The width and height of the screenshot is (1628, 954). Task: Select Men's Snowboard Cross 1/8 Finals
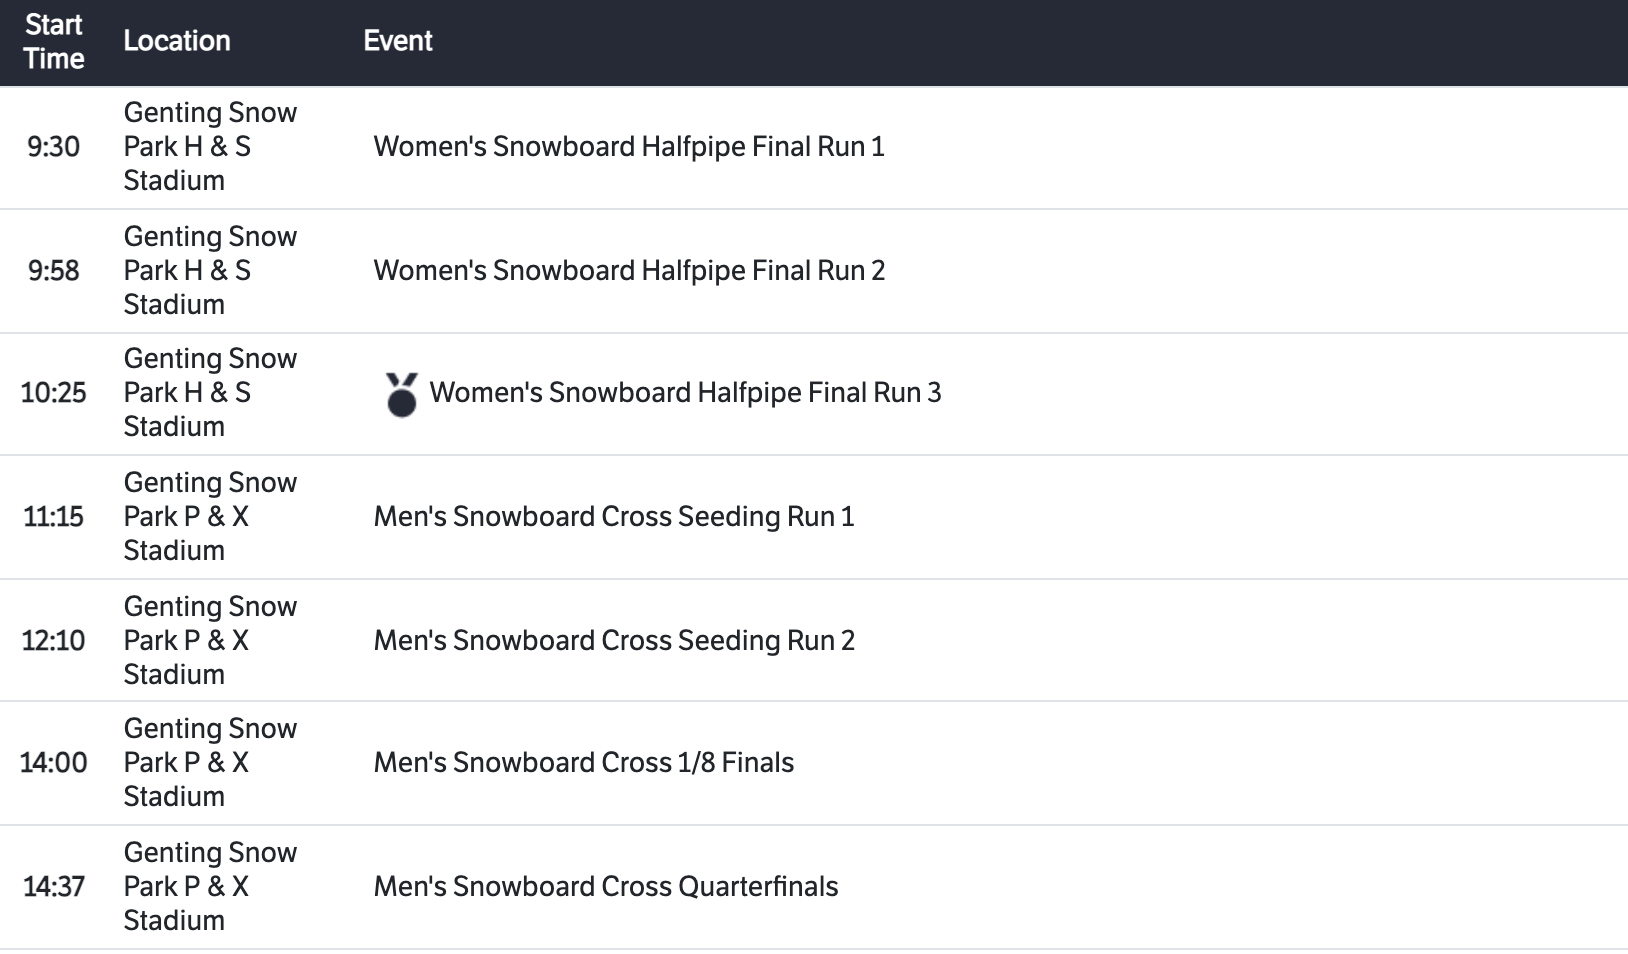point(583,763)
